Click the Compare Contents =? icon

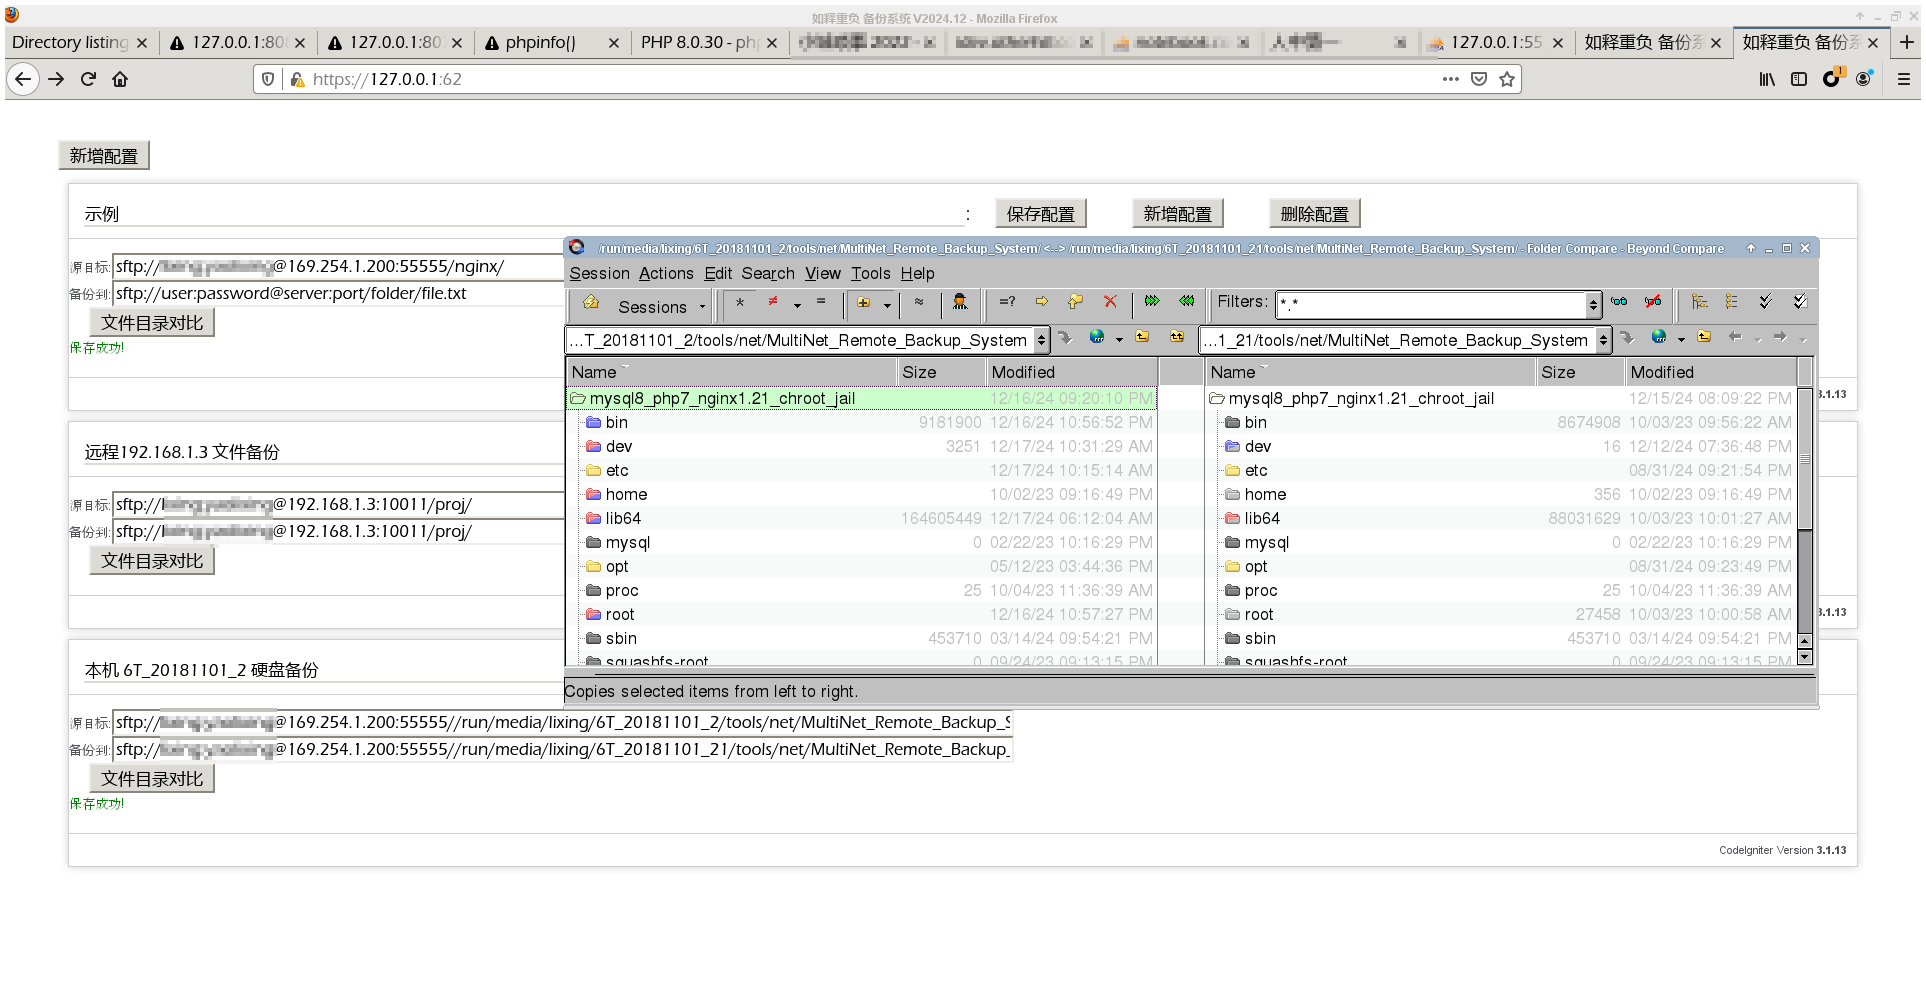pyautogui.click(x=1007, y=302)
